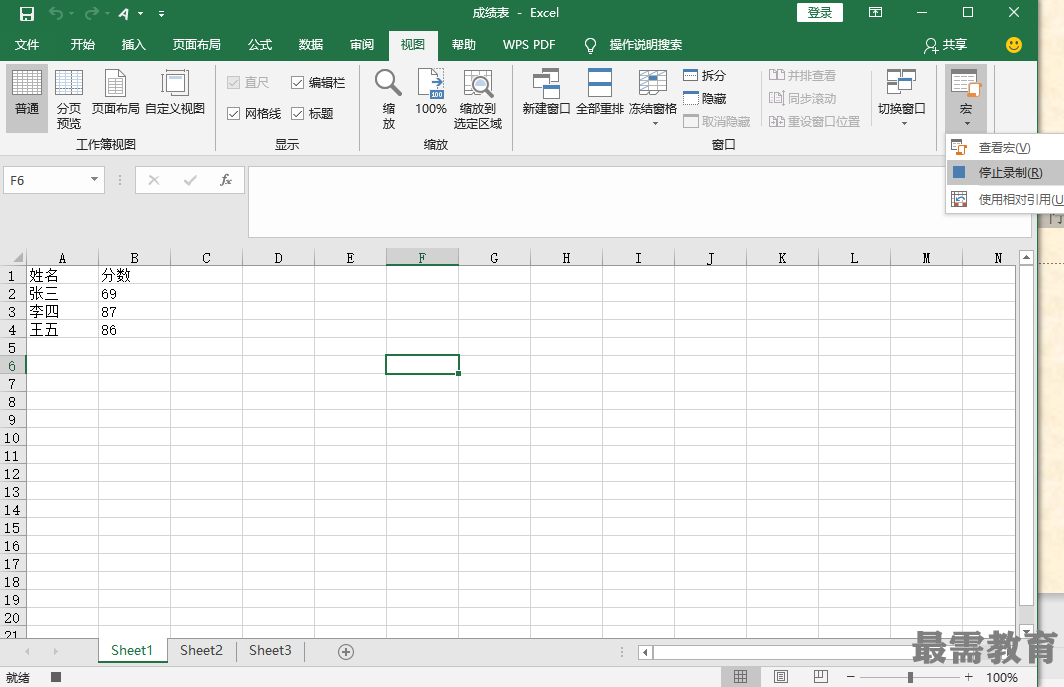Switch to Sheet2 tab

[x=201, y=650]
